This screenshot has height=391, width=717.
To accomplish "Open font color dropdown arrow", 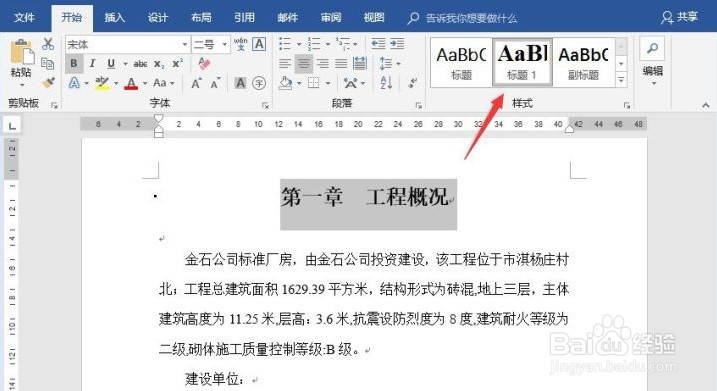I will (x=145, y=83).
